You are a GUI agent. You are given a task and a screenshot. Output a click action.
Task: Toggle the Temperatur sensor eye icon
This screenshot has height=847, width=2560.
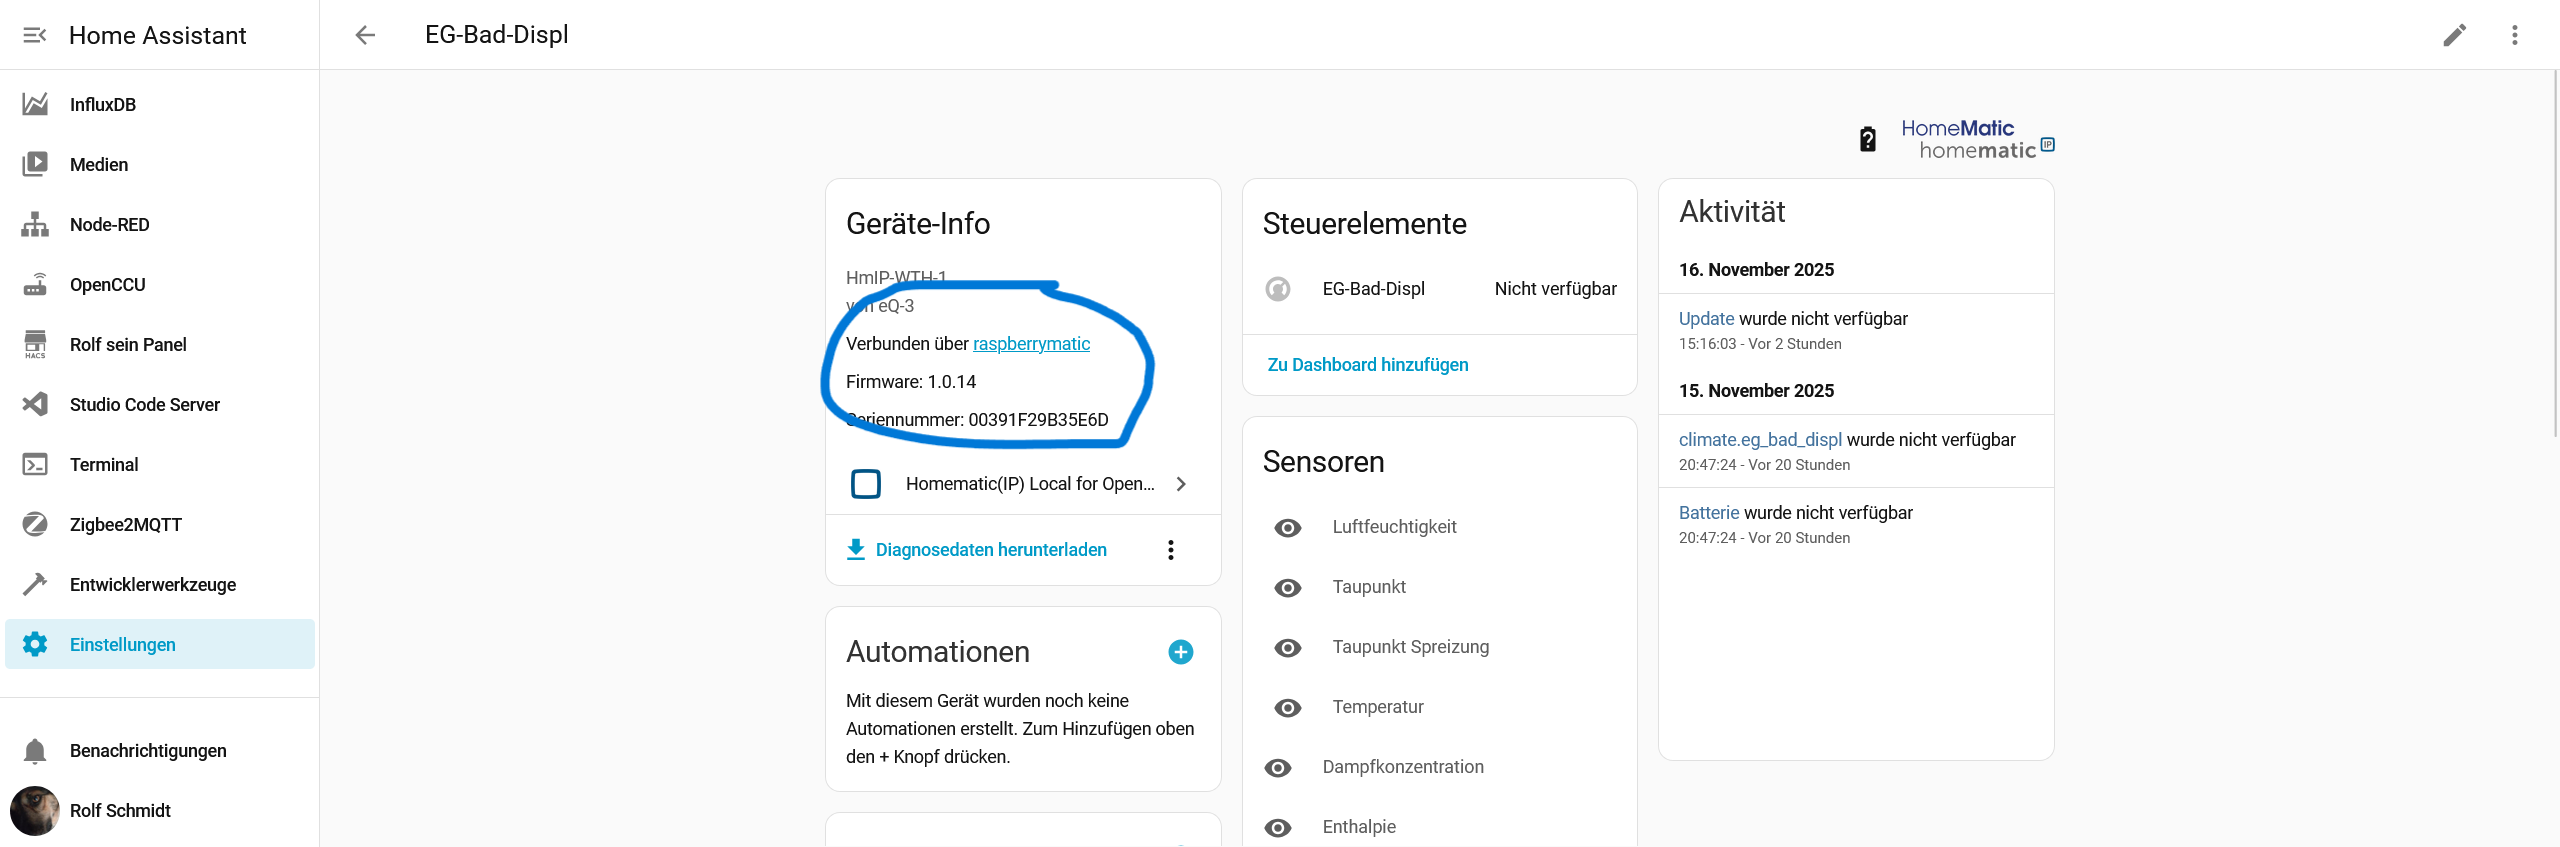pyautogui.click(x=1288, y=708)
